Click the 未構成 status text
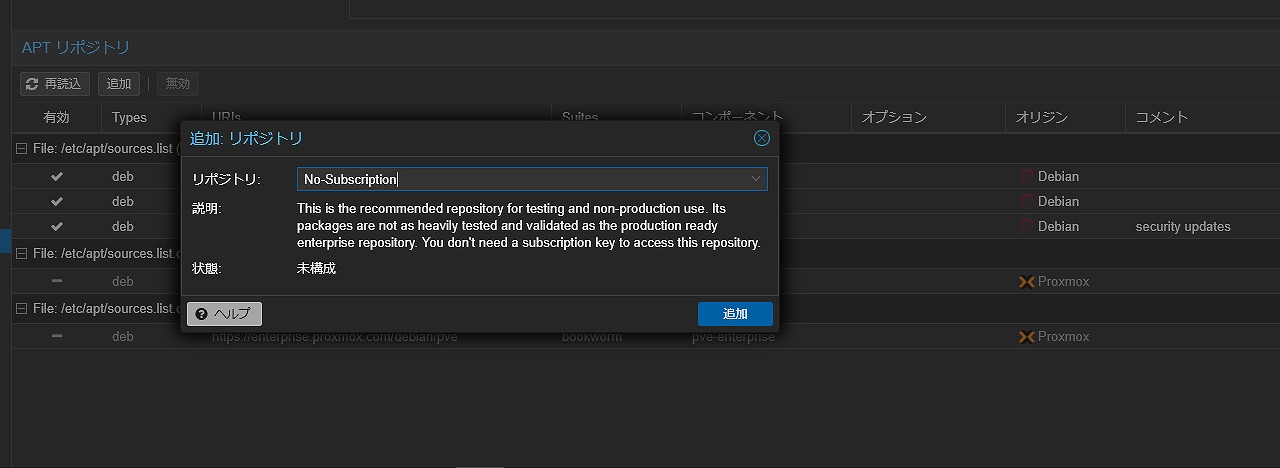 pyautogui.click(x=316, y=268)
